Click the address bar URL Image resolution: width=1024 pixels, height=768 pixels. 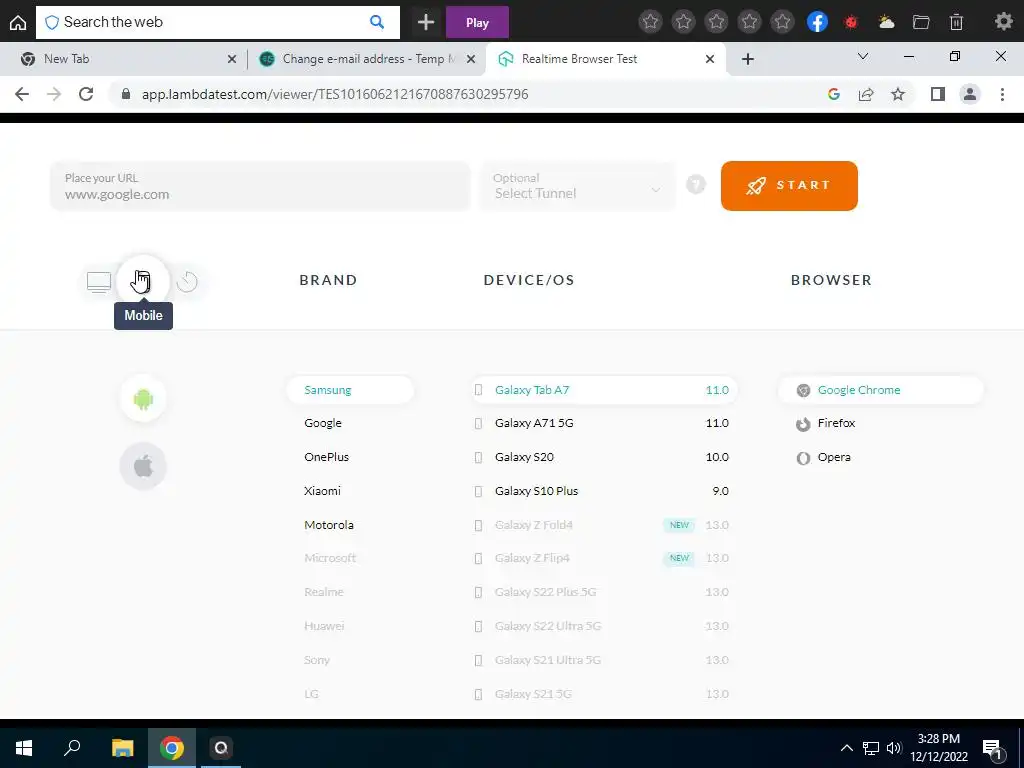[335, 94]
